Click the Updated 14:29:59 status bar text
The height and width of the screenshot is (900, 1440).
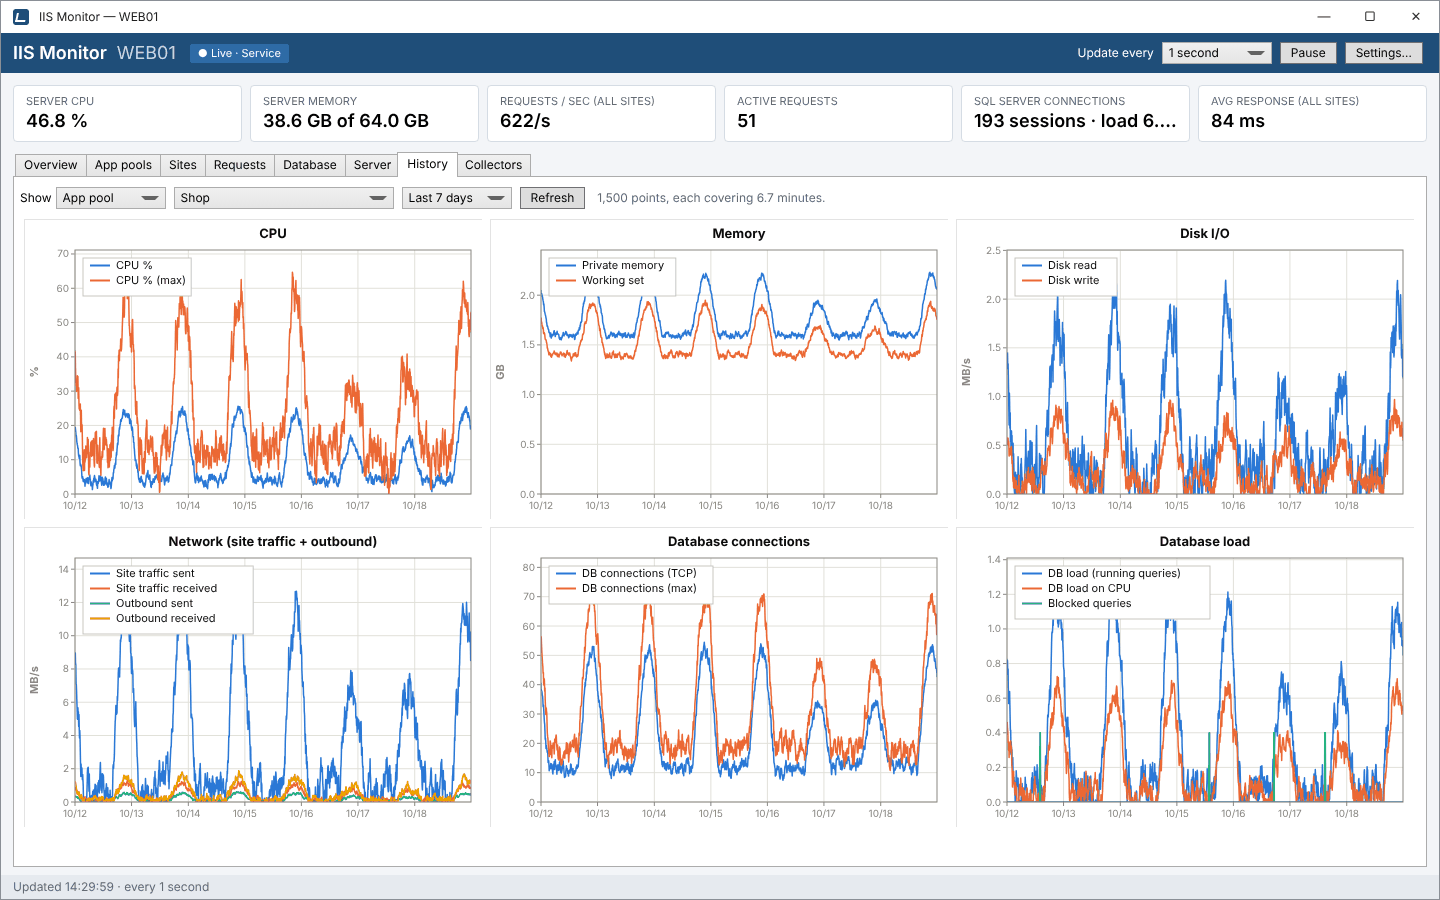tap(111, 887)
